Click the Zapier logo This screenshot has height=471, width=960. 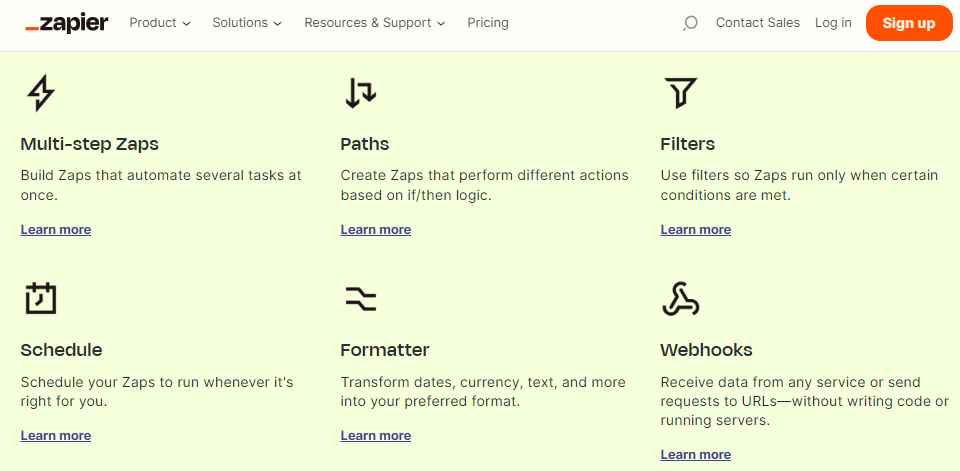tap(67, 23)
